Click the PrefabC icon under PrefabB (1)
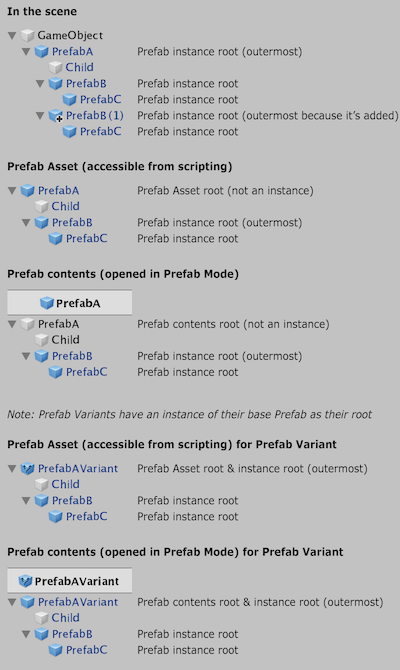 point(70,132)
